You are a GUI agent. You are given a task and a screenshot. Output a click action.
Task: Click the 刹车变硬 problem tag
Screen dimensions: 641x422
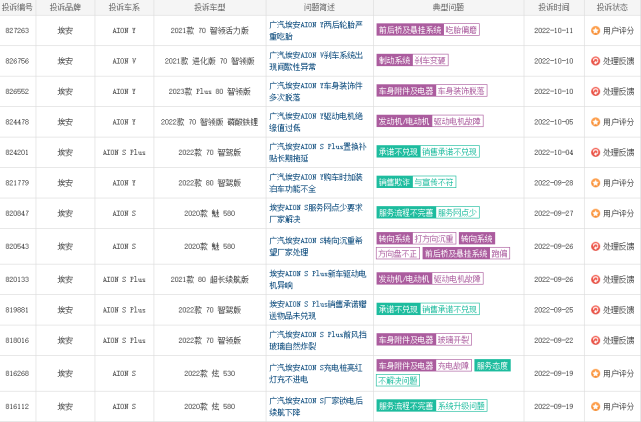(430, 61)
